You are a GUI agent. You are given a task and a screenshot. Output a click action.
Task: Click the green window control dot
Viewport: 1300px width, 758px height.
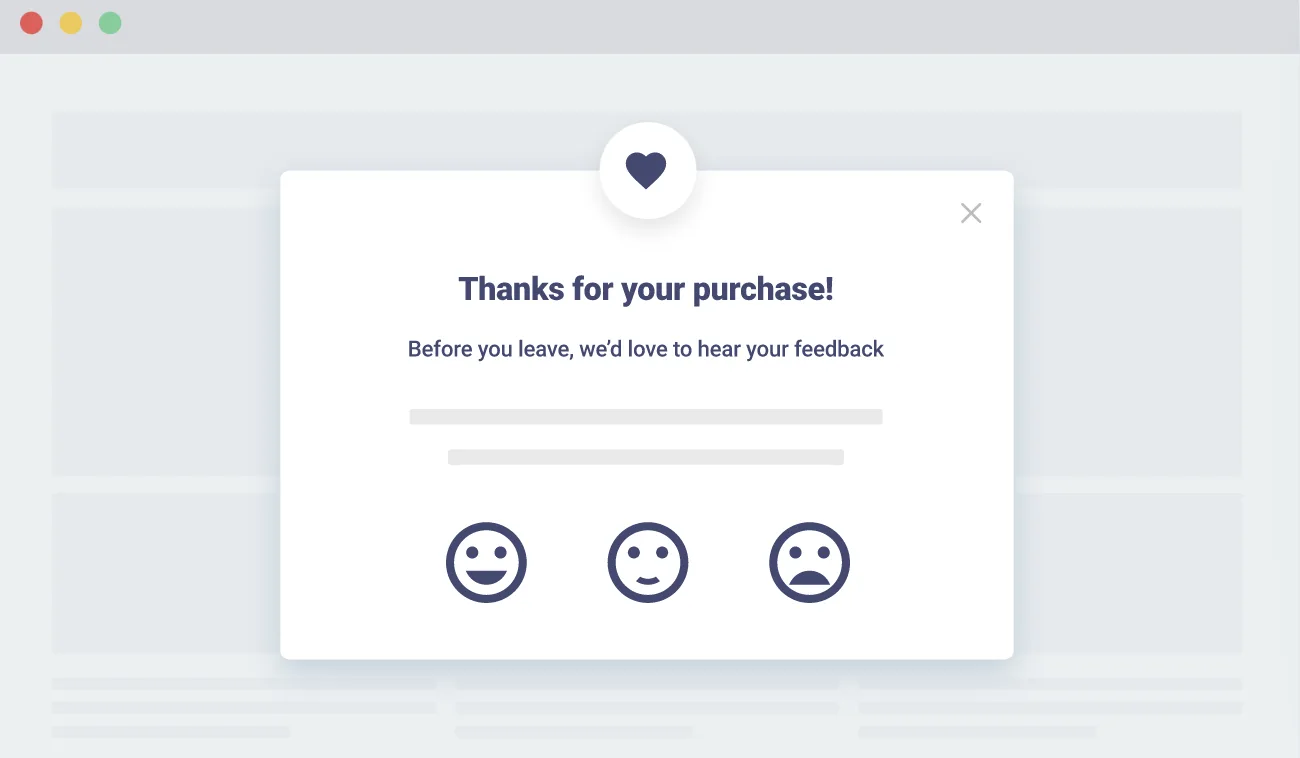[x=110, y=23]
